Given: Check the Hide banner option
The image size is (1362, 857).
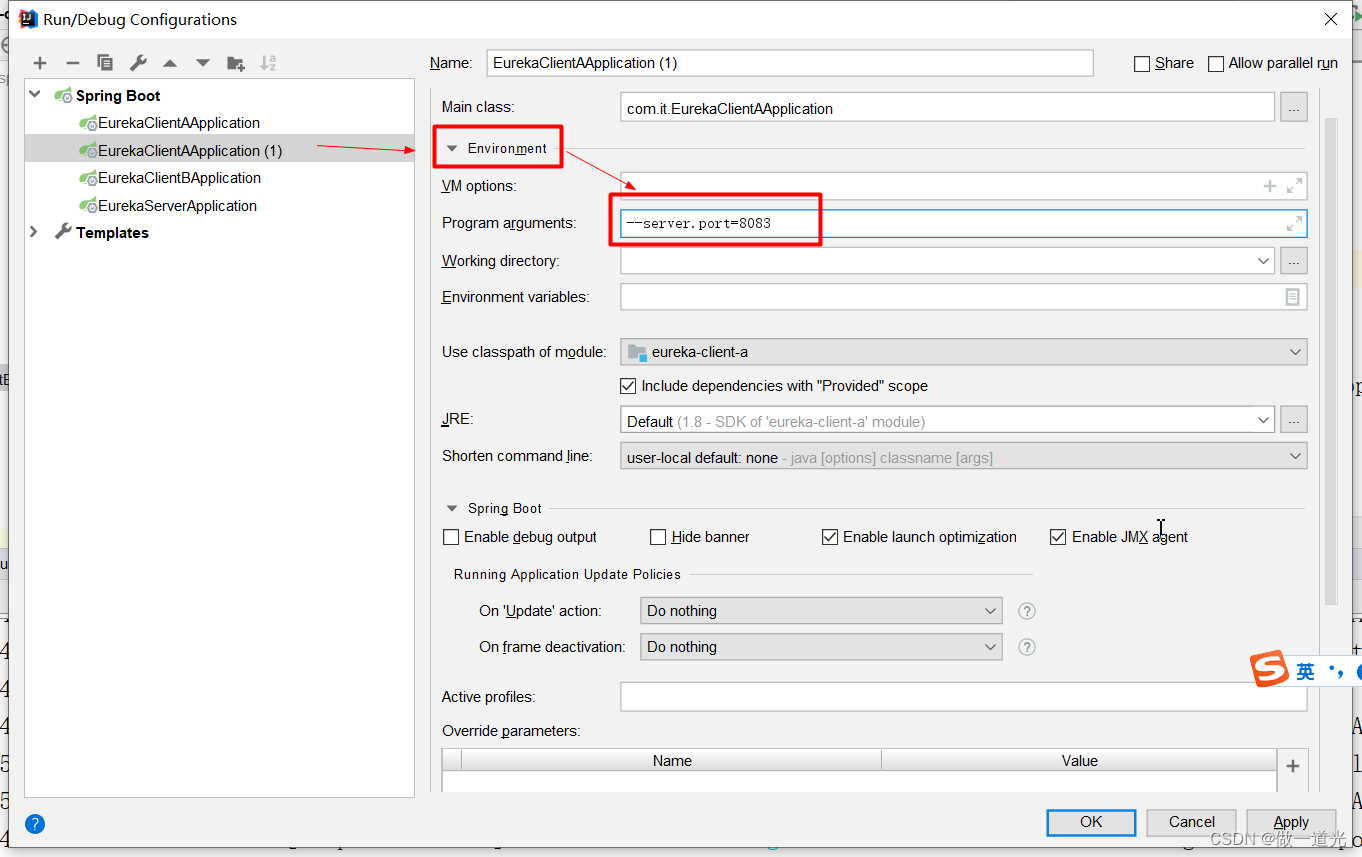Looking at the screenshot, I should click(658, 537).
